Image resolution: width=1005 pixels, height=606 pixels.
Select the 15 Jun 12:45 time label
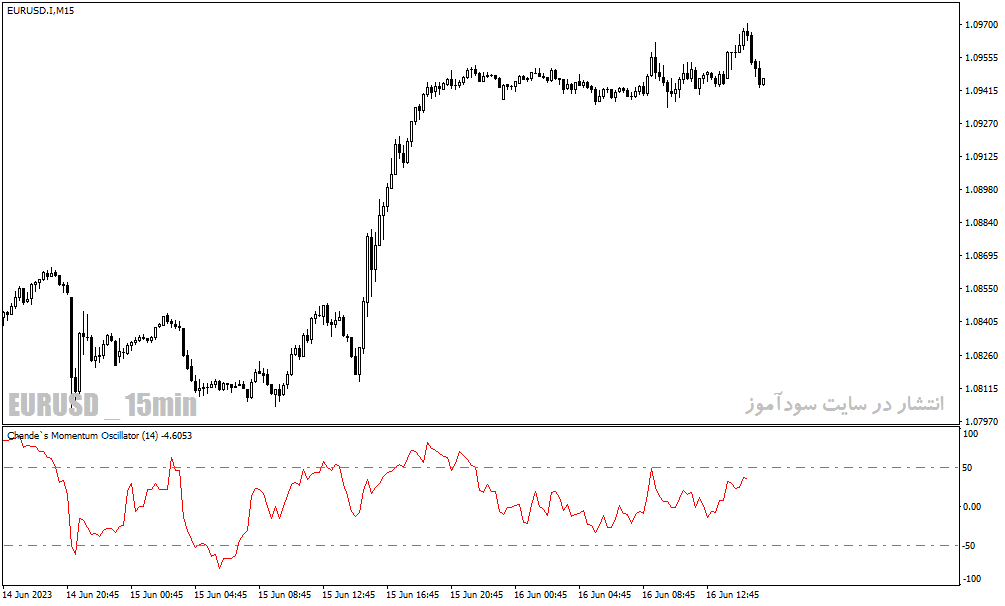(348, 594)
